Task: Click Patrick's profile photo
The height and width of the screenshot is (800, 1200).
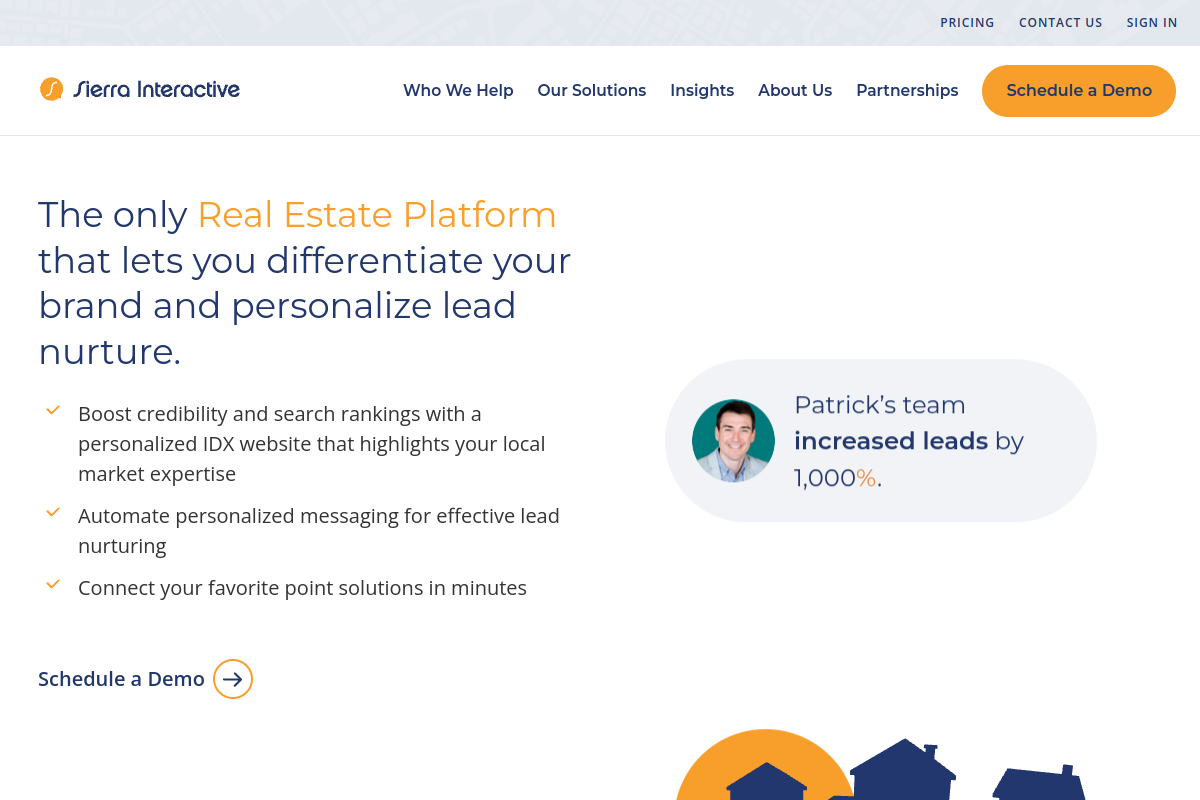Action: point(733,441)
